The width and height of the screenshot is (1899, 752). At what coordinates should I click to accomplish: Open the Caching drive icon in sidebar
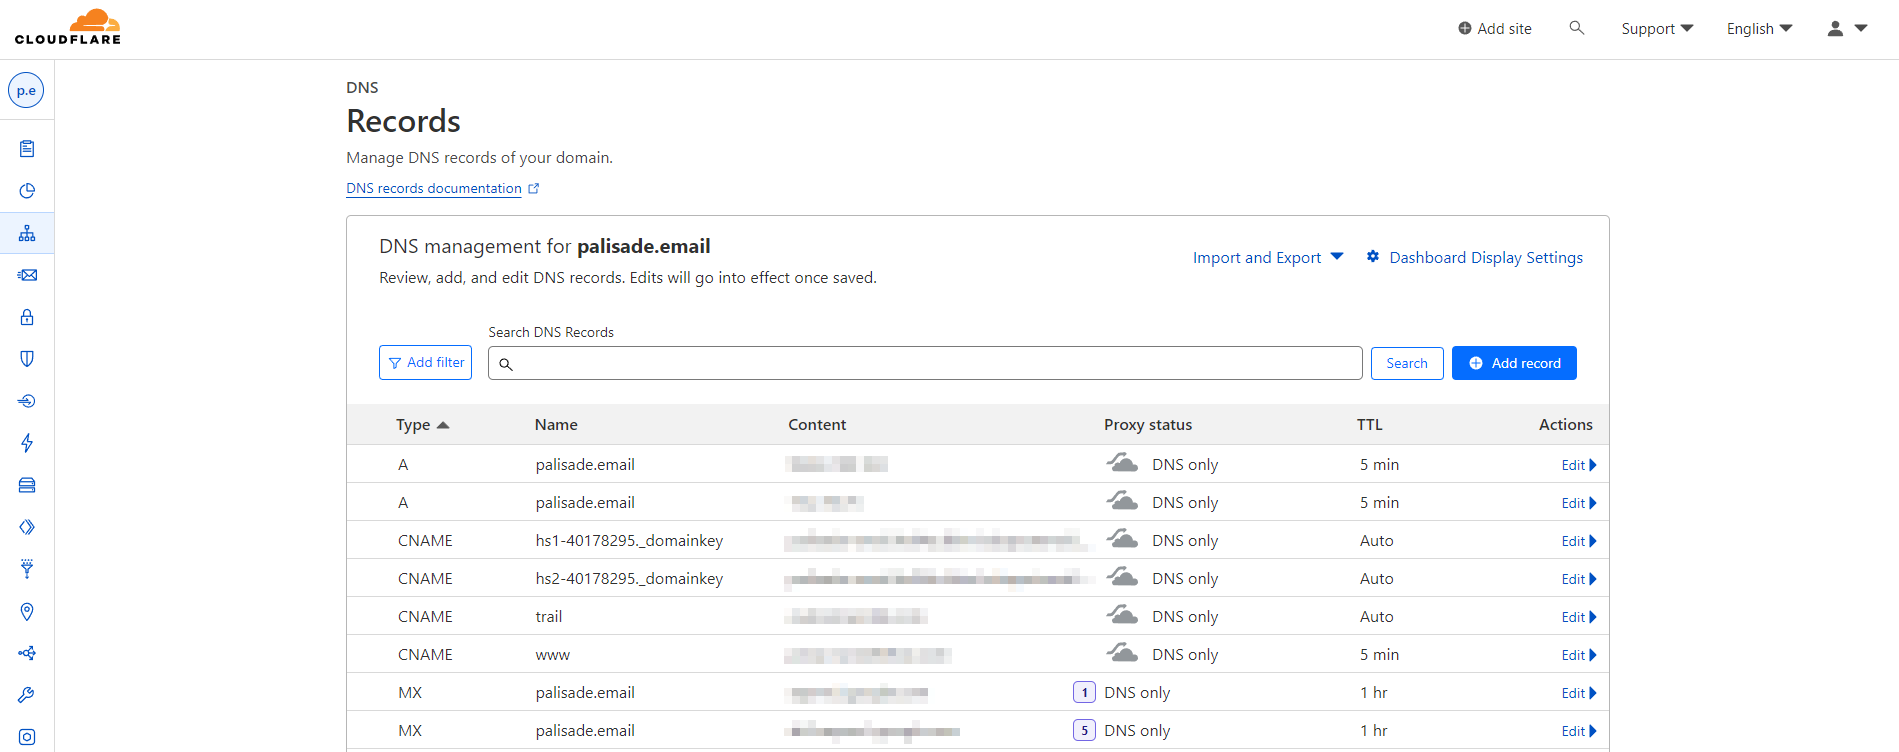tap(27, 485)
